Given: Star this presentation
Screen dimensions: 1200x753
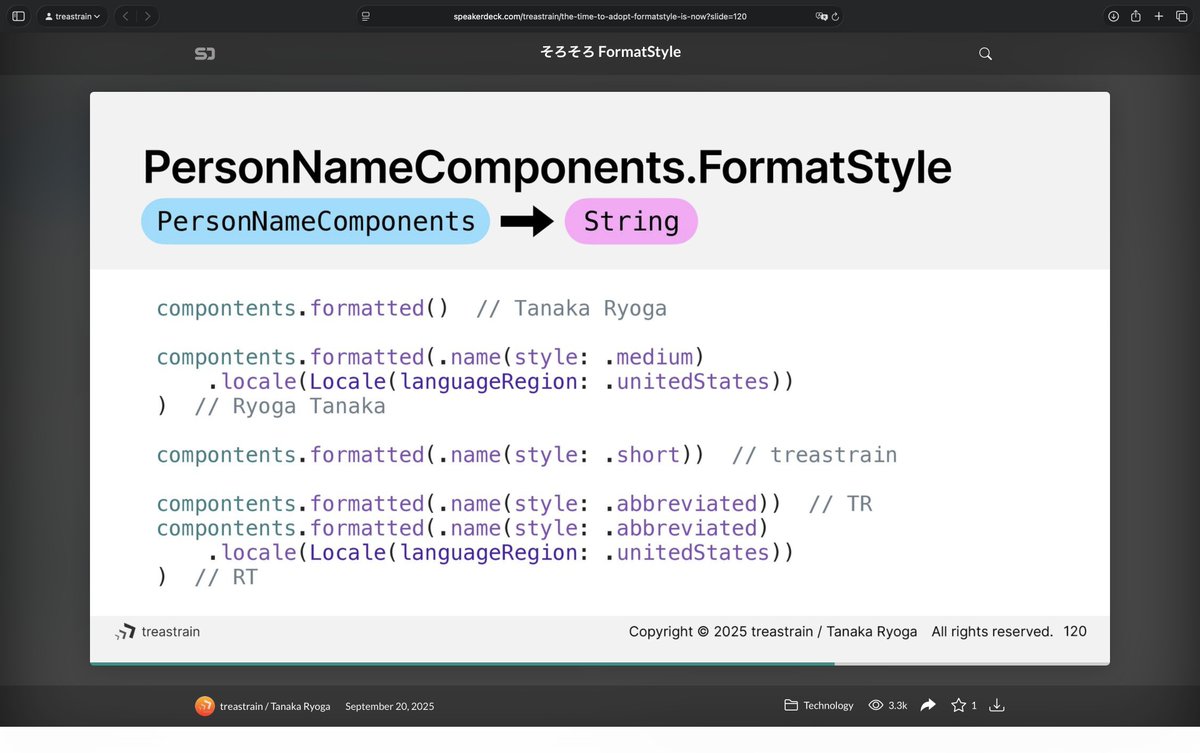Looking at the screenshot, I should click(958, 705).
